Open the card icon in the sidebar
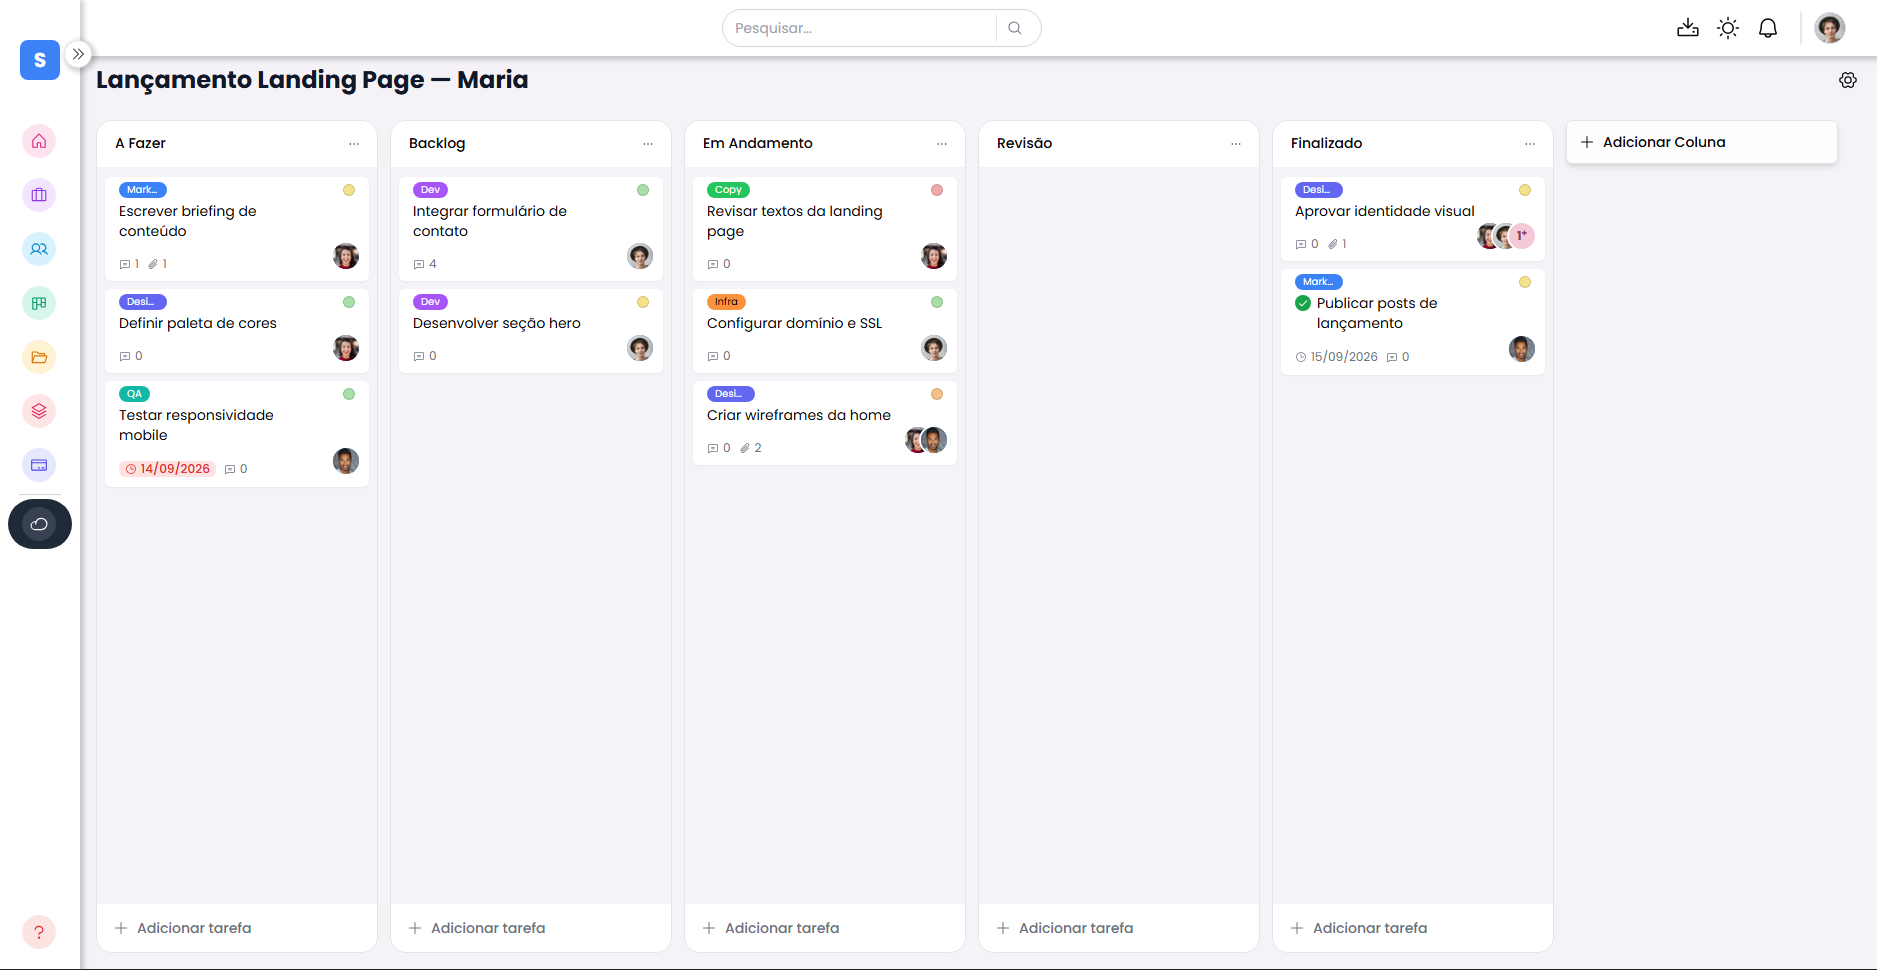 pyautogui.click(x=39, y=465)
